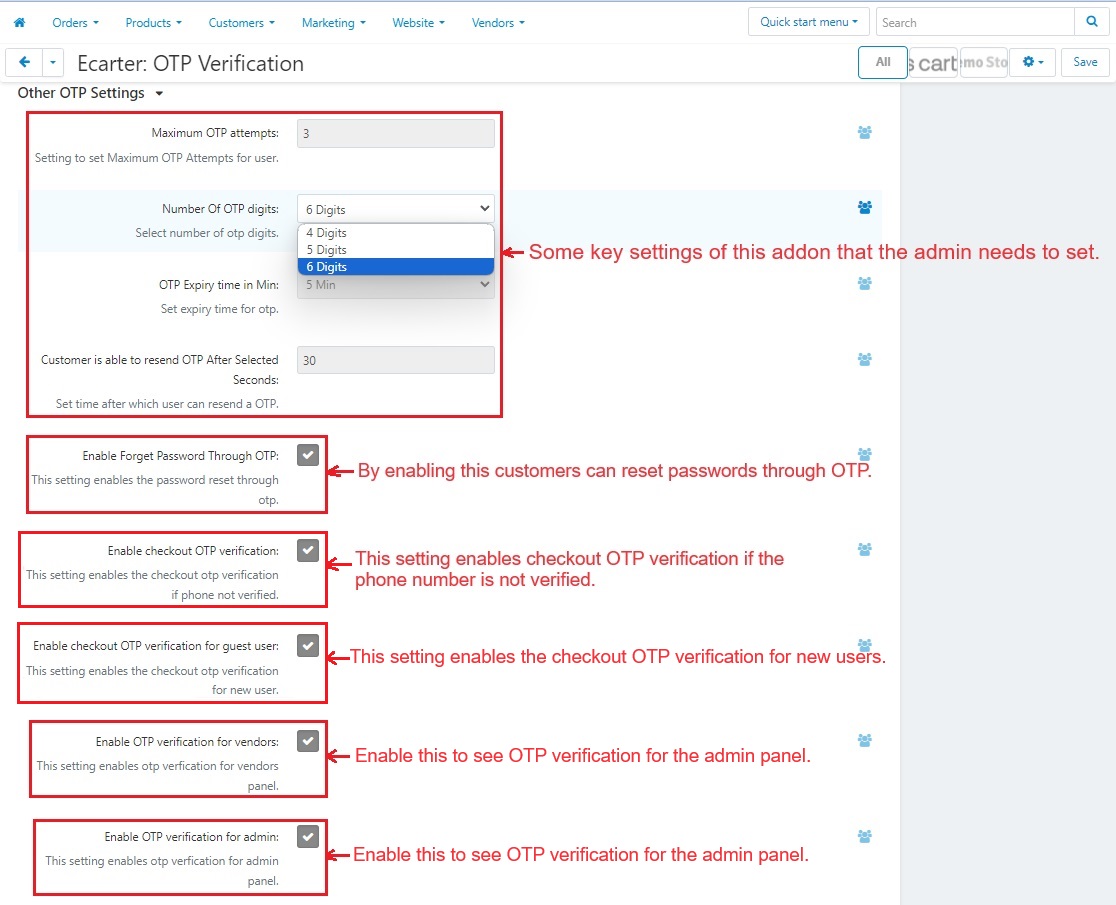
Task: Open Number Of OTP digits dropdown
Action: [x=396, y=209]
